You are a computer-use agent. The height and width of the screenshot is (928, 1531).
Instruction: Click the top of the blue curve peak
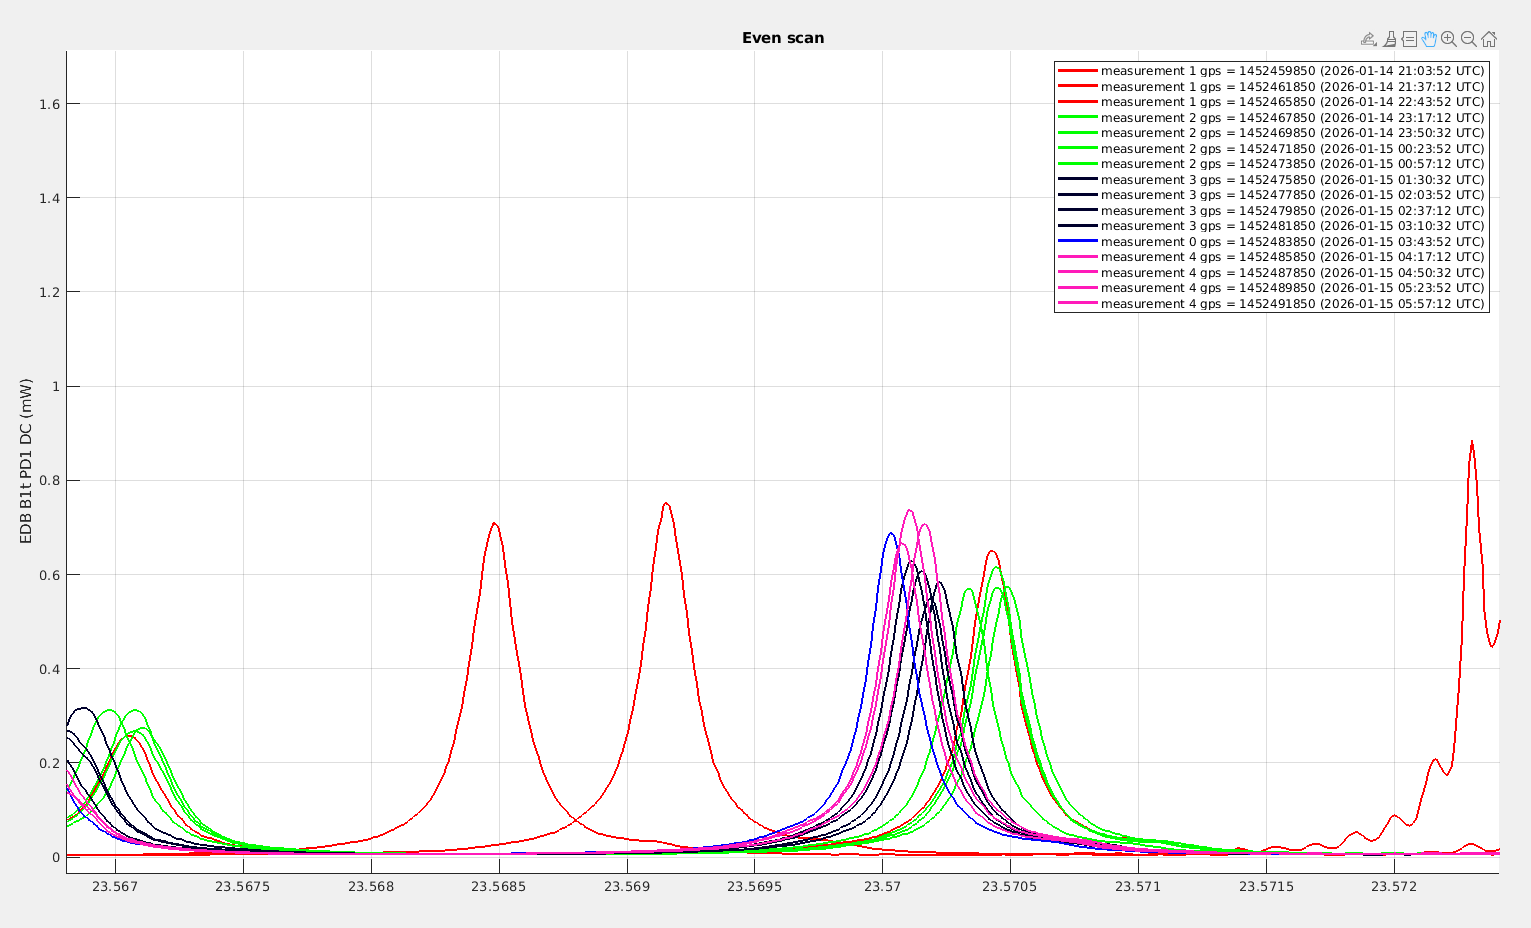point(890,534)
